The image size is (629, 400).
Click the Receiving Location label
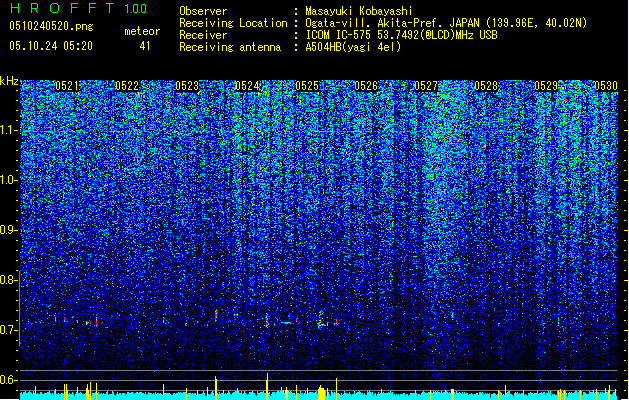233,23
